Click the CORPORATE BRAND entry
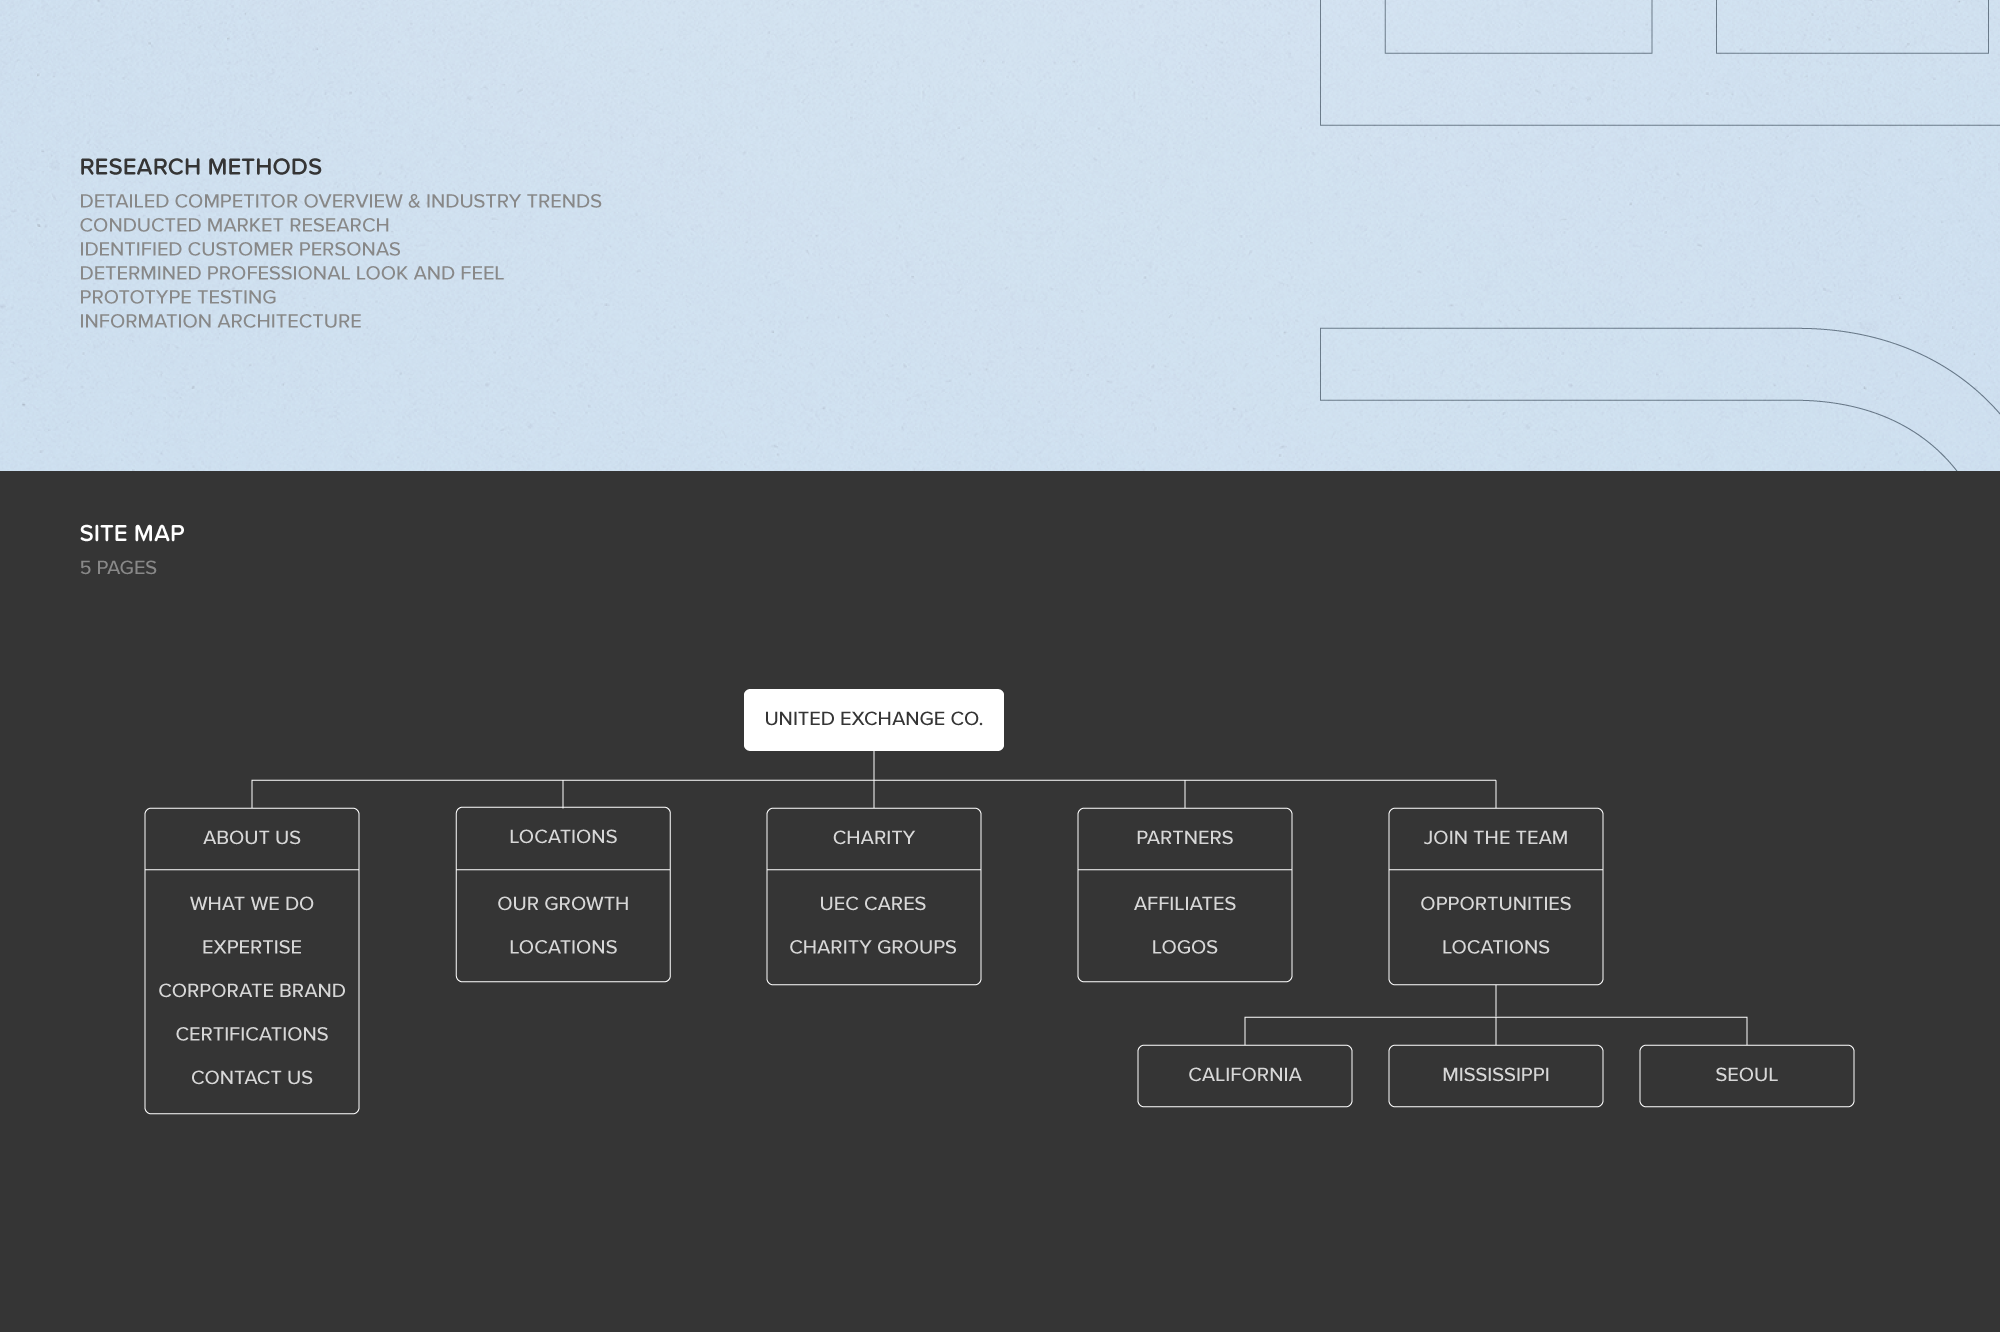The image size is (2000, 1333). (252, 990)
